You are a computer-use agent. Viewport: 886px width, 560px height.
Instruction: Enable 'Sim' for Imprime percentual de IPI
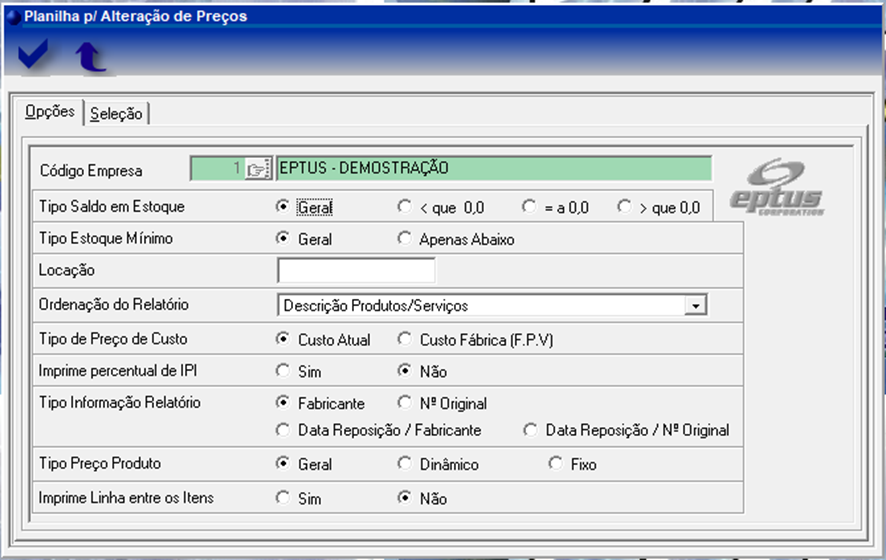coord(283,371)
